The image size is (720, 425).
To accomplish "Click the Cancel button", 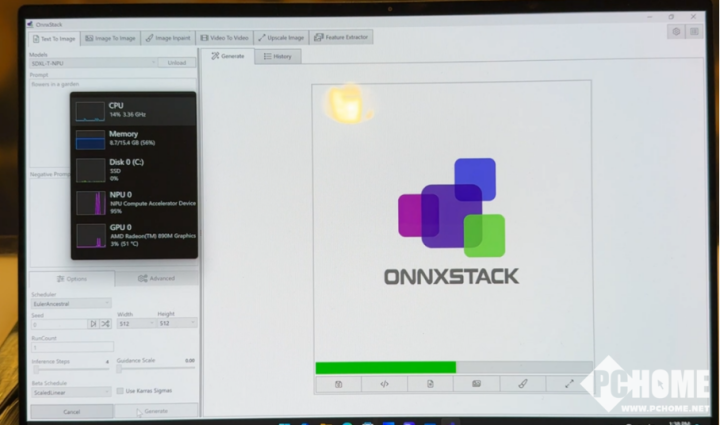I will click(72, 412).
